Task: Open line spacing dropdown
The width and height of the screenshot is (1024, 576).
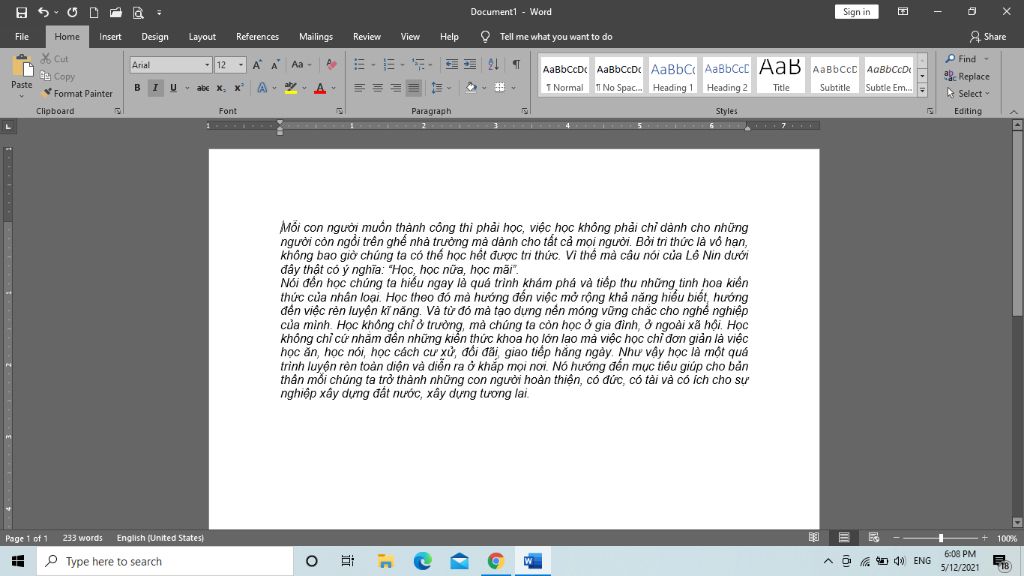Action: pos(441,88)
